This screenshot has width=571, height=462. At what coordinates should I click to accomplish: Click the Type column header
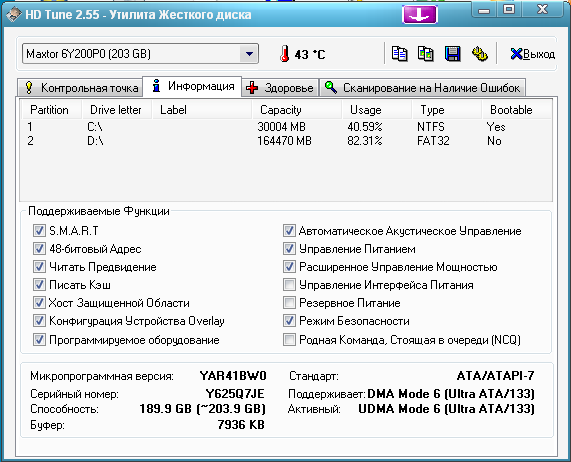tap(446, 110)
